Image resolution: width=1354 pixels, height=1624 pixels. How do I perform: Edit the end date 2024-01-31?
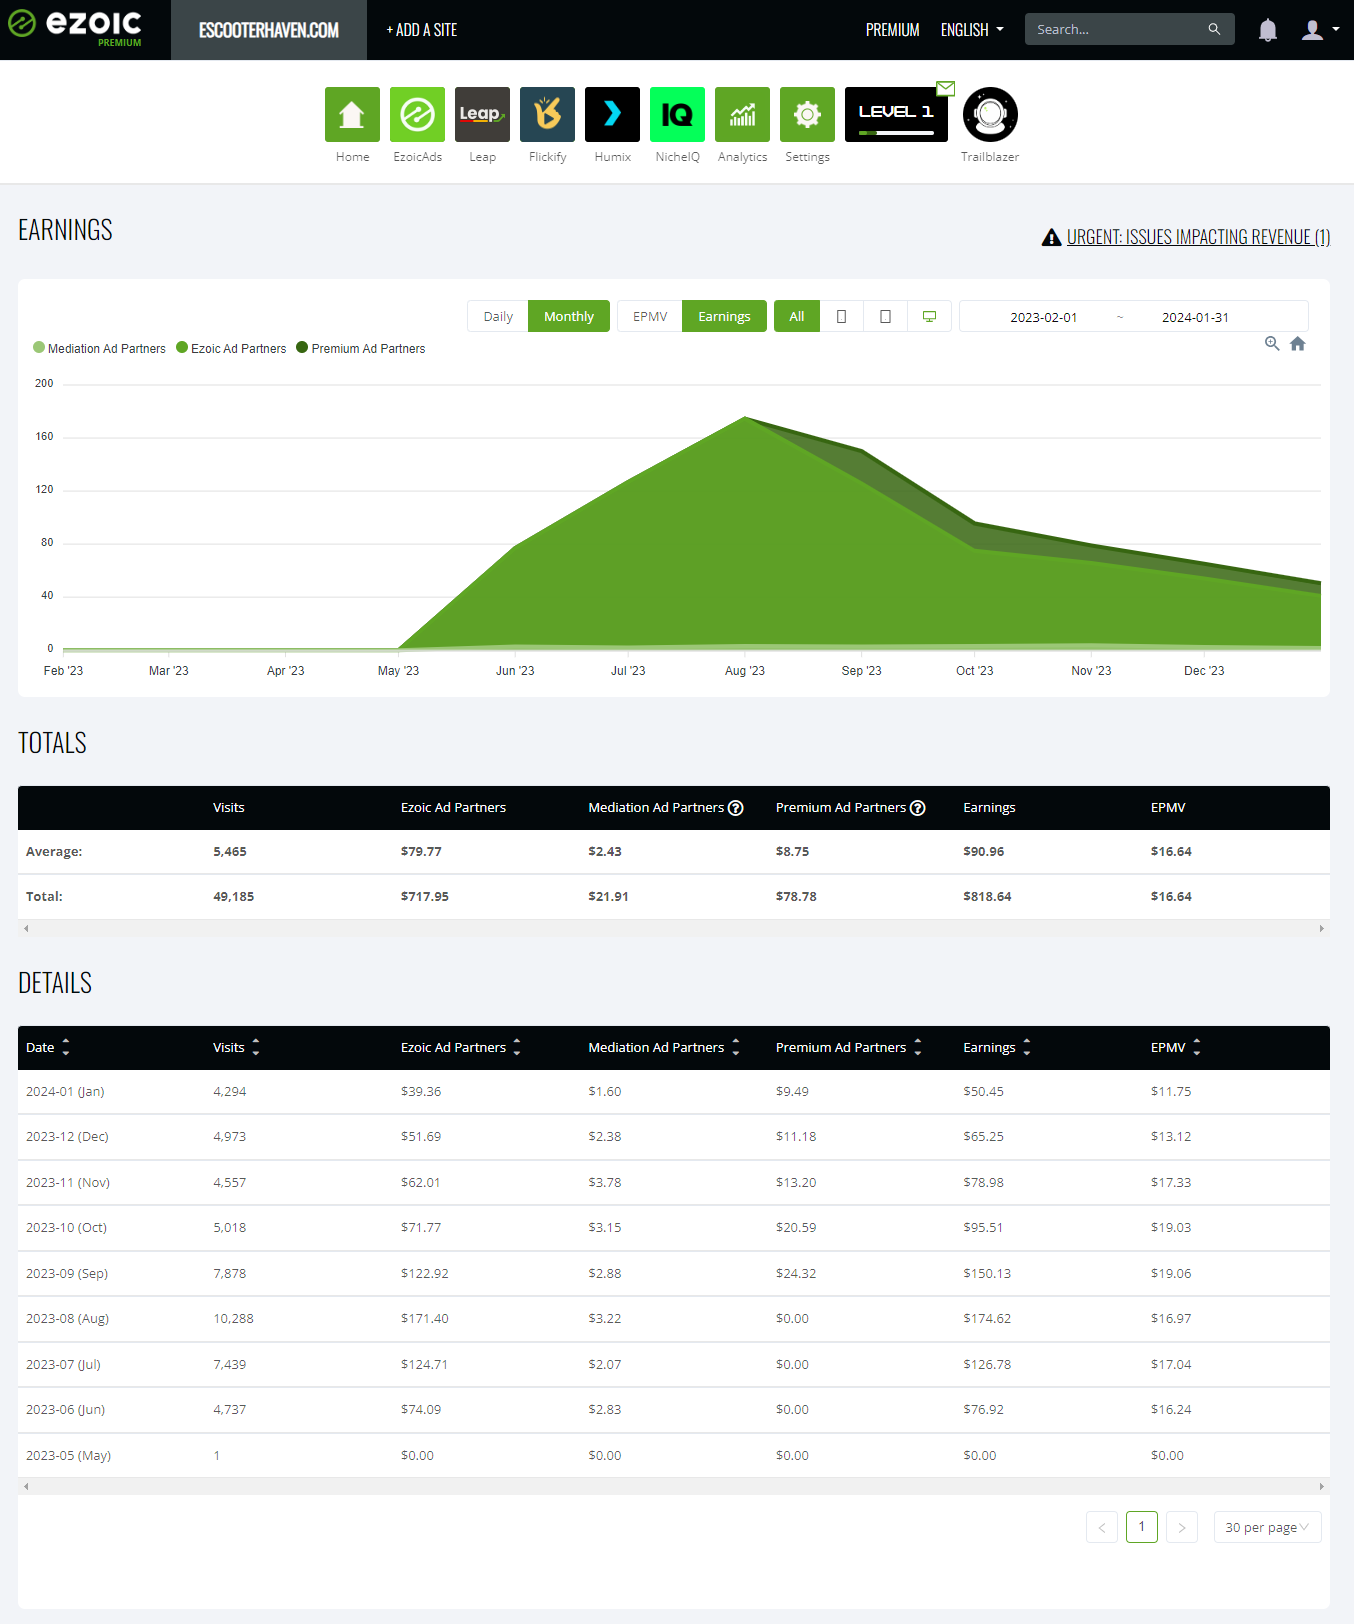point(1195,317)
